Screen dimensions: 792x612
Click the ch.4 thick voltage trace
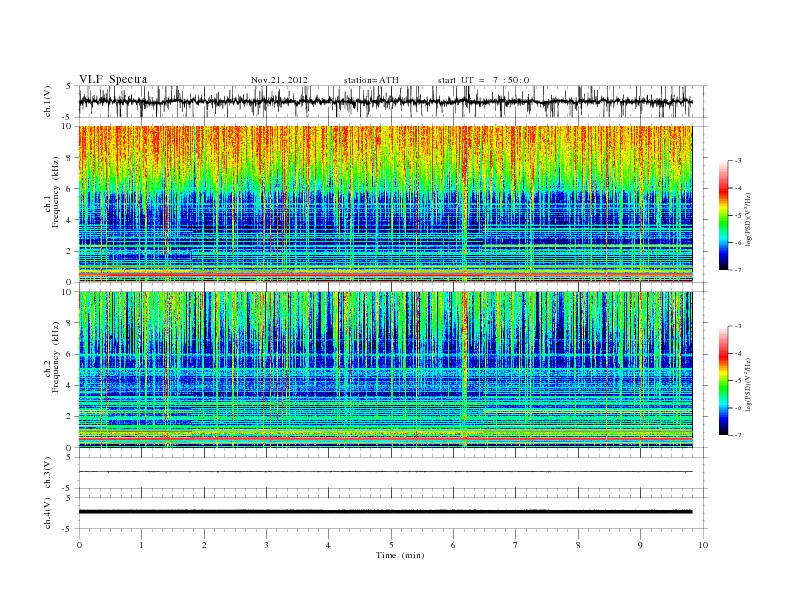385,512
